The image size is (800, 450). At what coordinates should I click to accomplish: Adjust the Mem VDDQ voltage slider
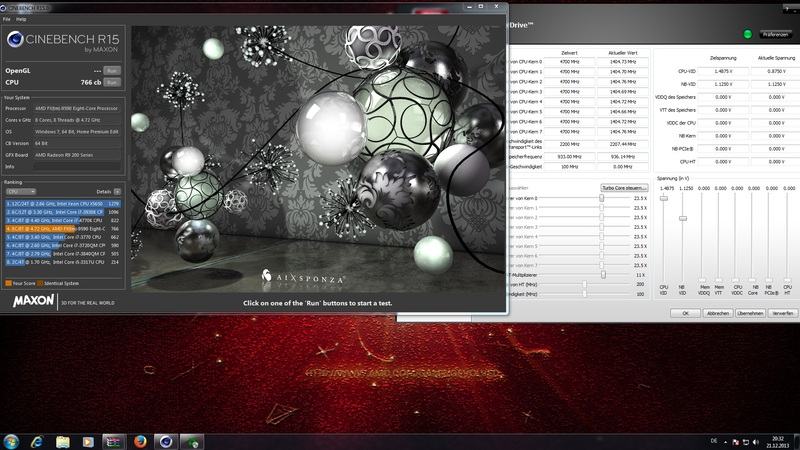point(703,280)
